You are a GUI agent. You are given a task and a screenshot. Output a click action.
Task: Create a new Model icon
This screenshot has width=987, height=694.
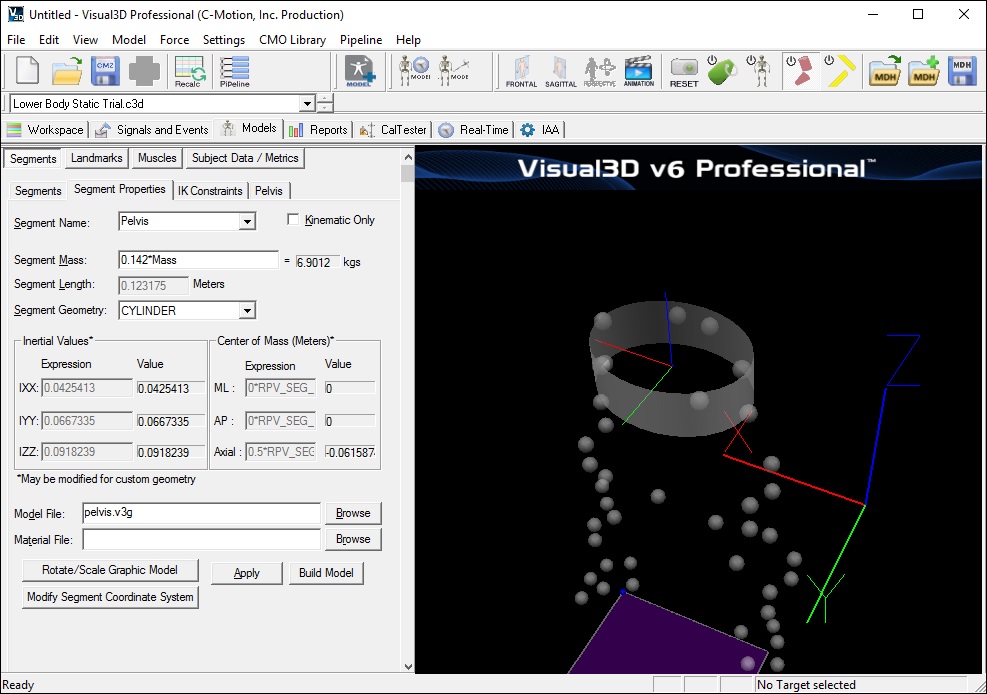tap(359, 71)
